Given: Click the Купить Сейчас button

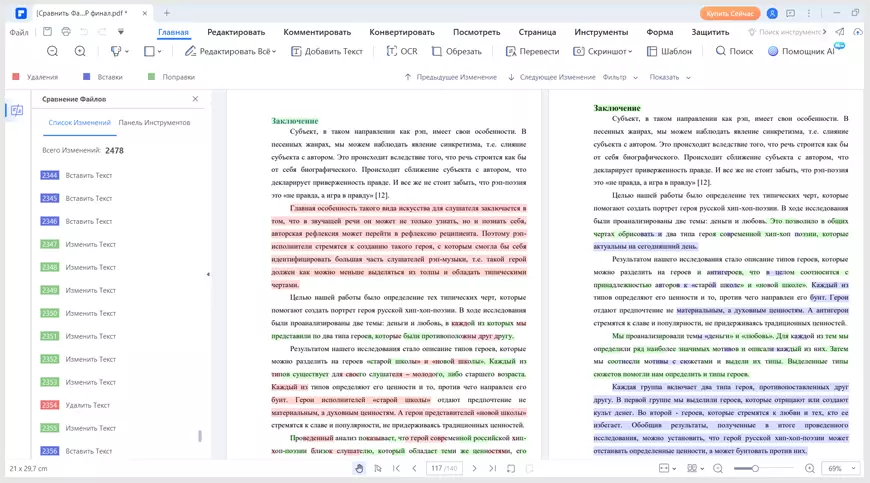Looking at the screenshot, I should pyautogui.click(x=729, y=14).
